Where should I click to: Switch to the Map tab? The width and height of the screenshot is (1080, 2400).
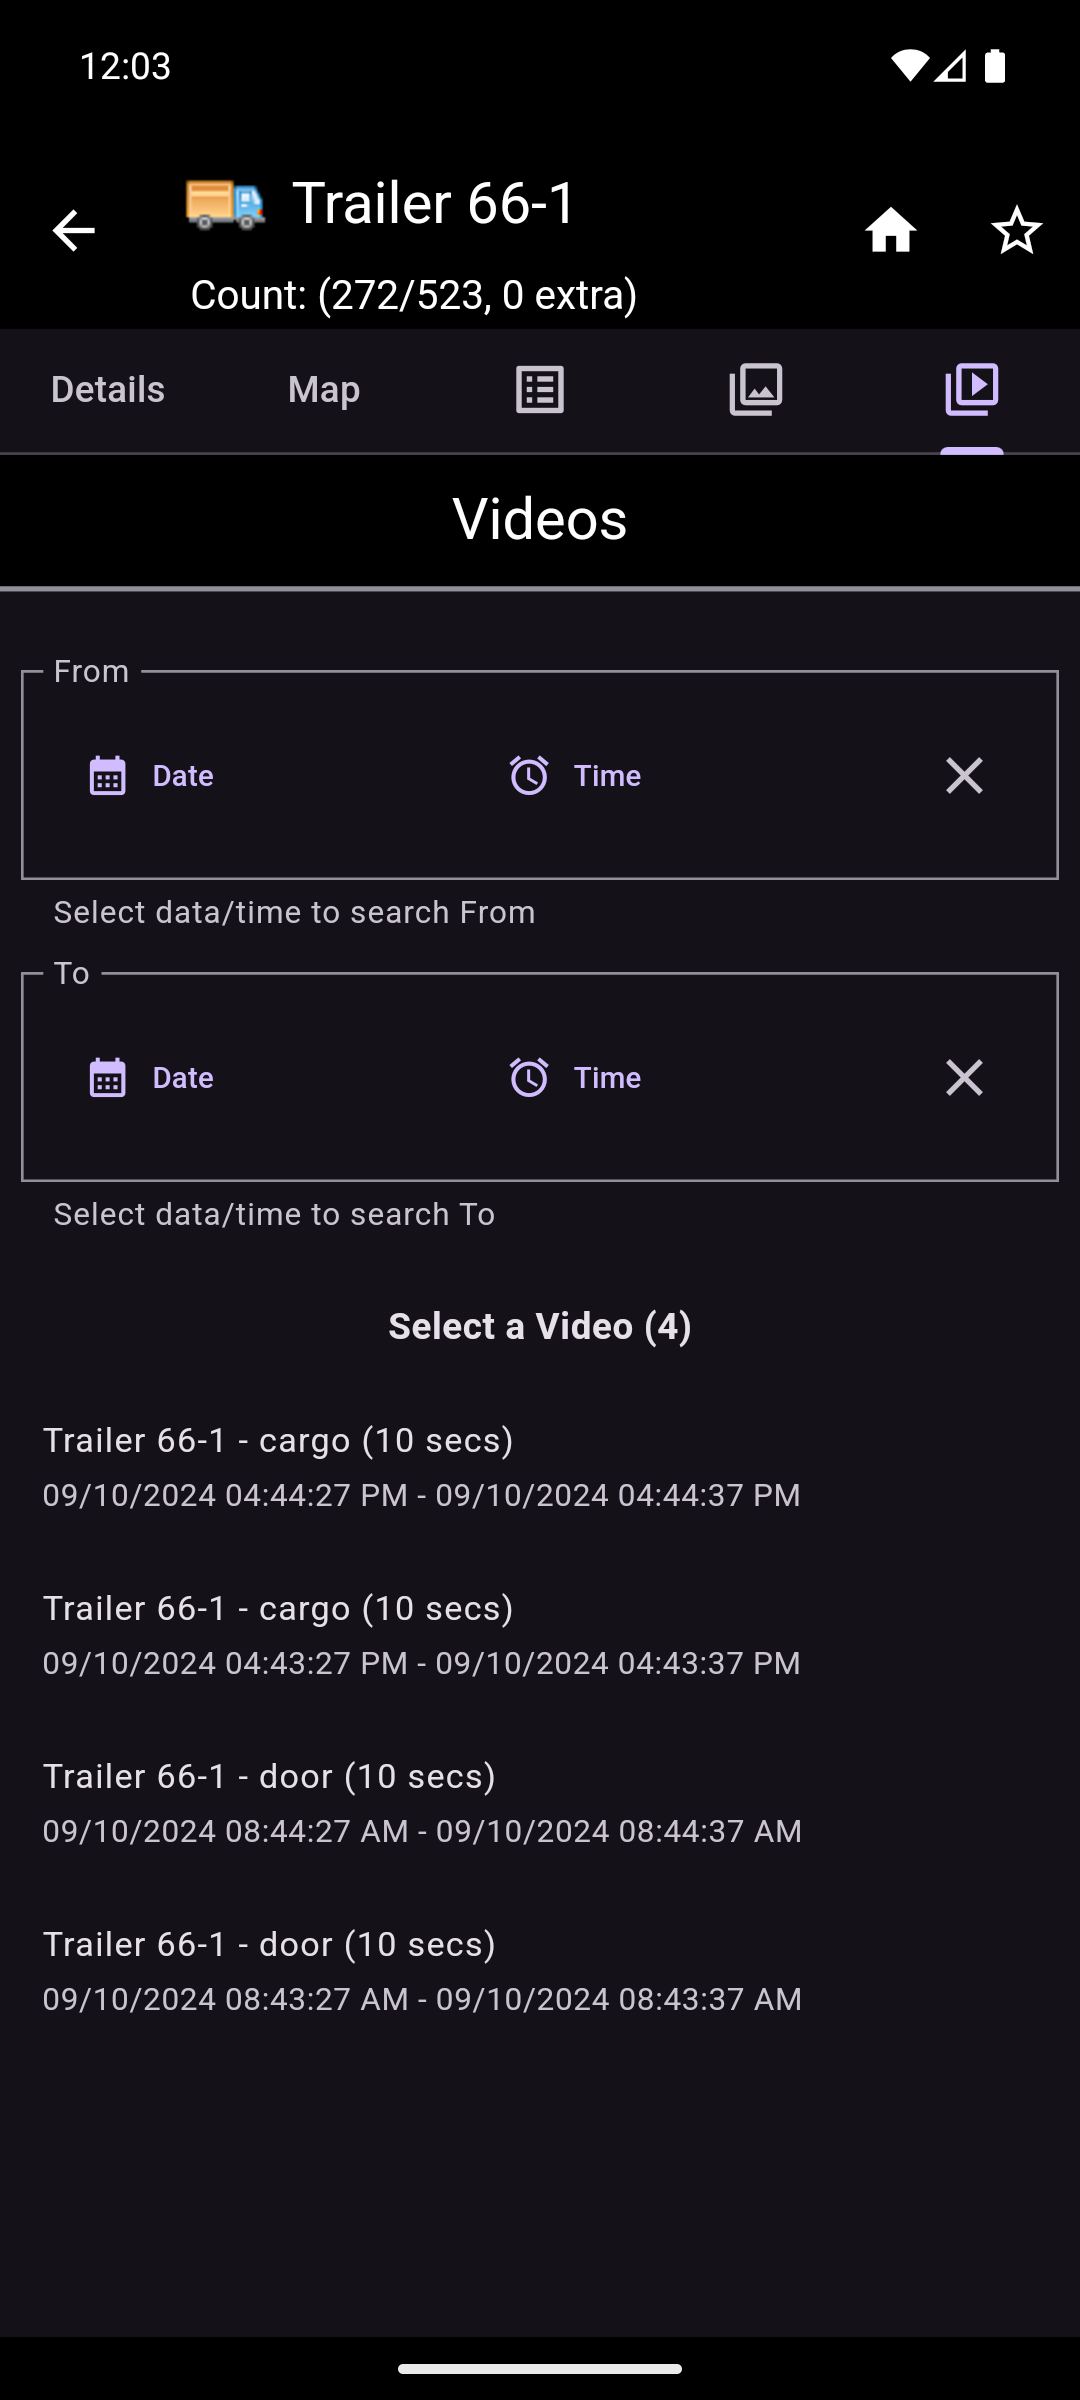point(324,390)
